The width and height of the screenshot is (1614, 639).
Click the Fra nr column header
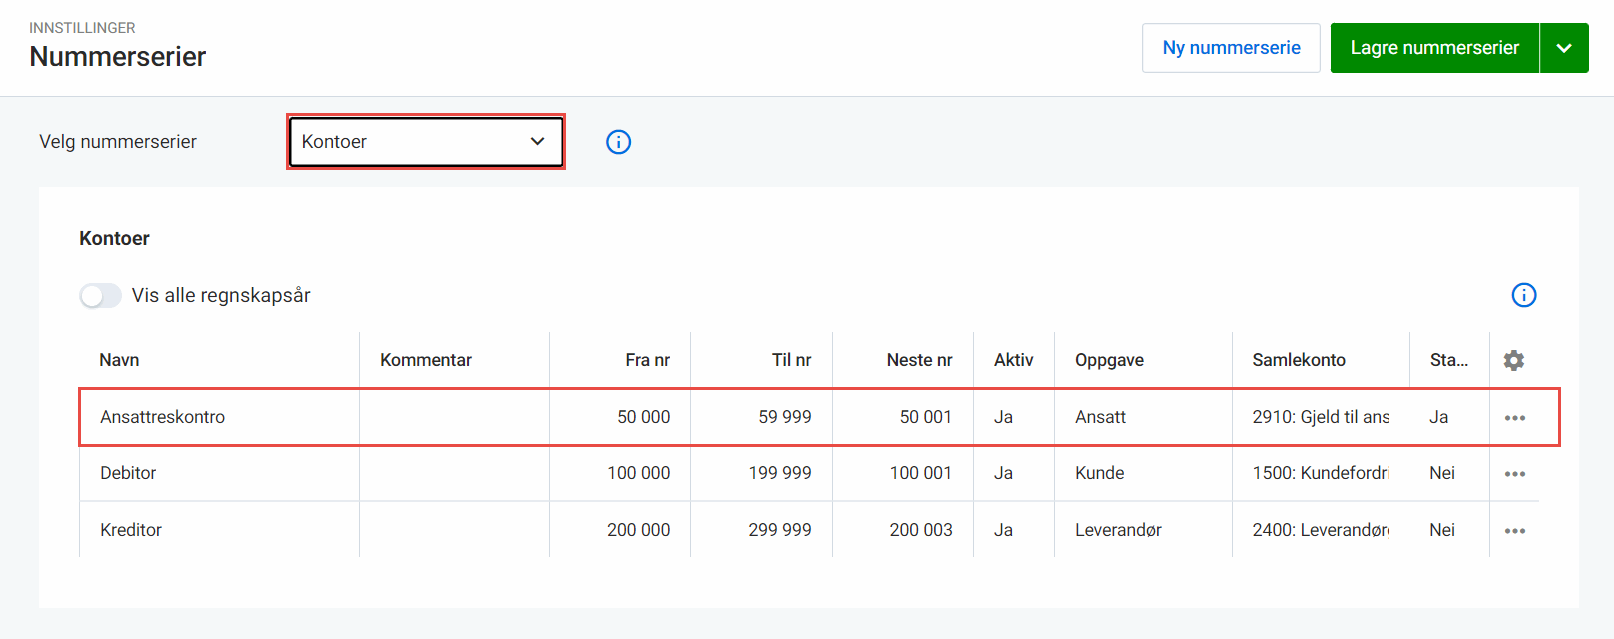point(647,360)
